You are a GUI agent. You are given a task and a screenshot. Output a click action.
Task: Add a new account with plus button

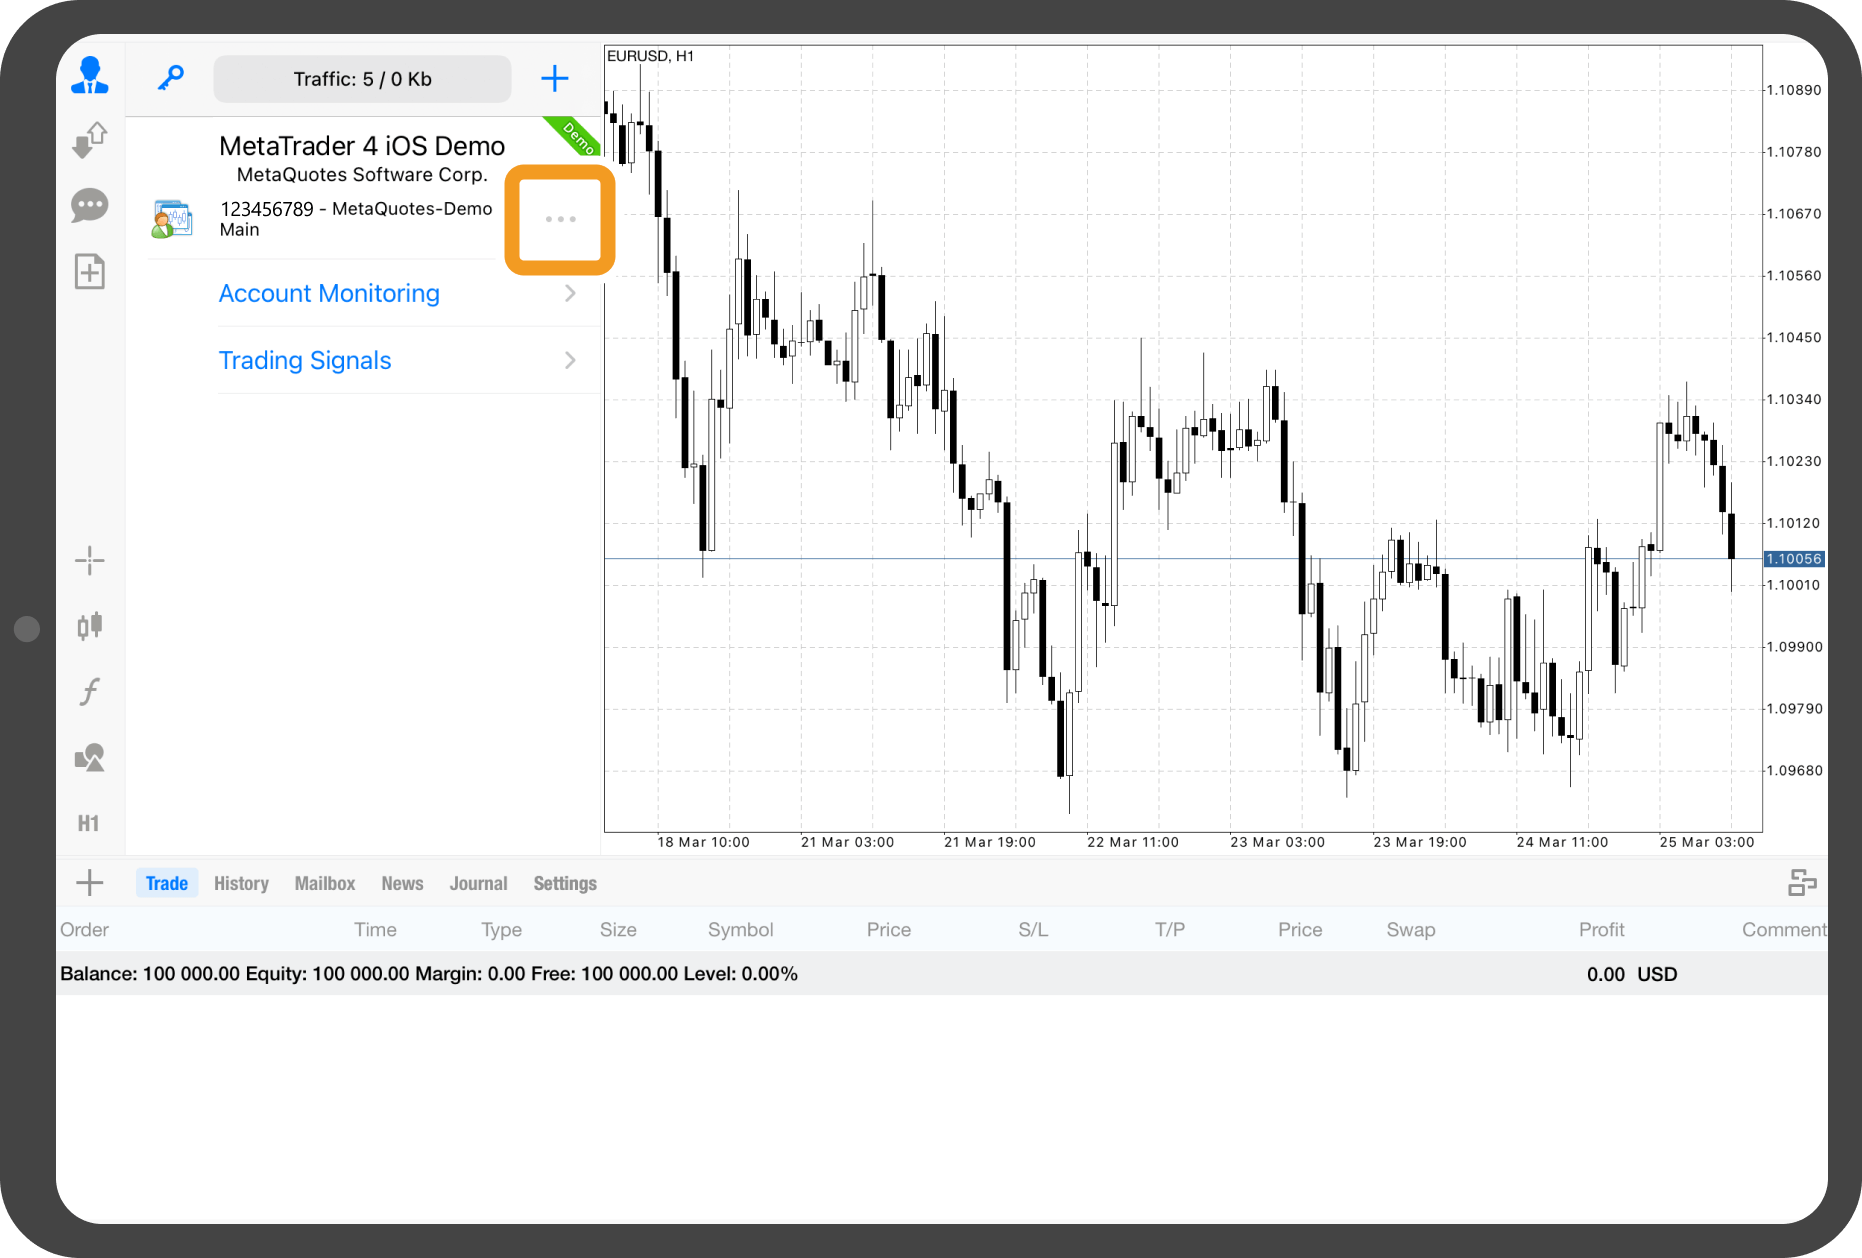click(554, 78)
